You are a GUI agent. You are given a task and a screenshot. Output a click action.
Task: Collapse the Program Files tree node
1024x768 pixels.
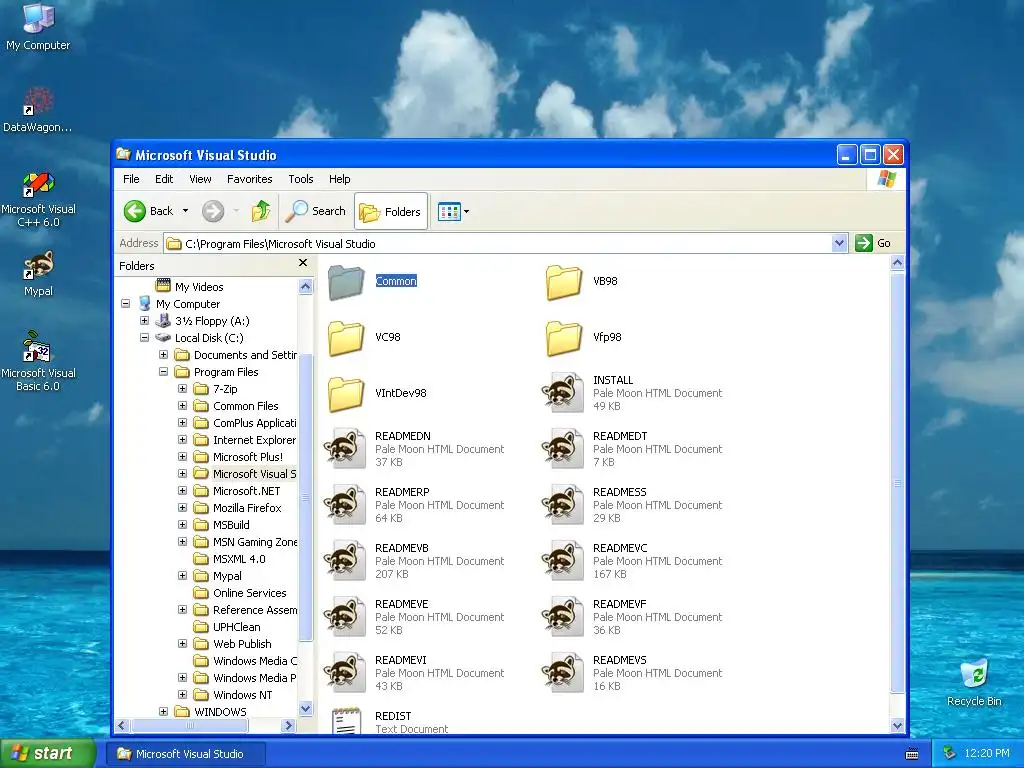pos(163,372)
